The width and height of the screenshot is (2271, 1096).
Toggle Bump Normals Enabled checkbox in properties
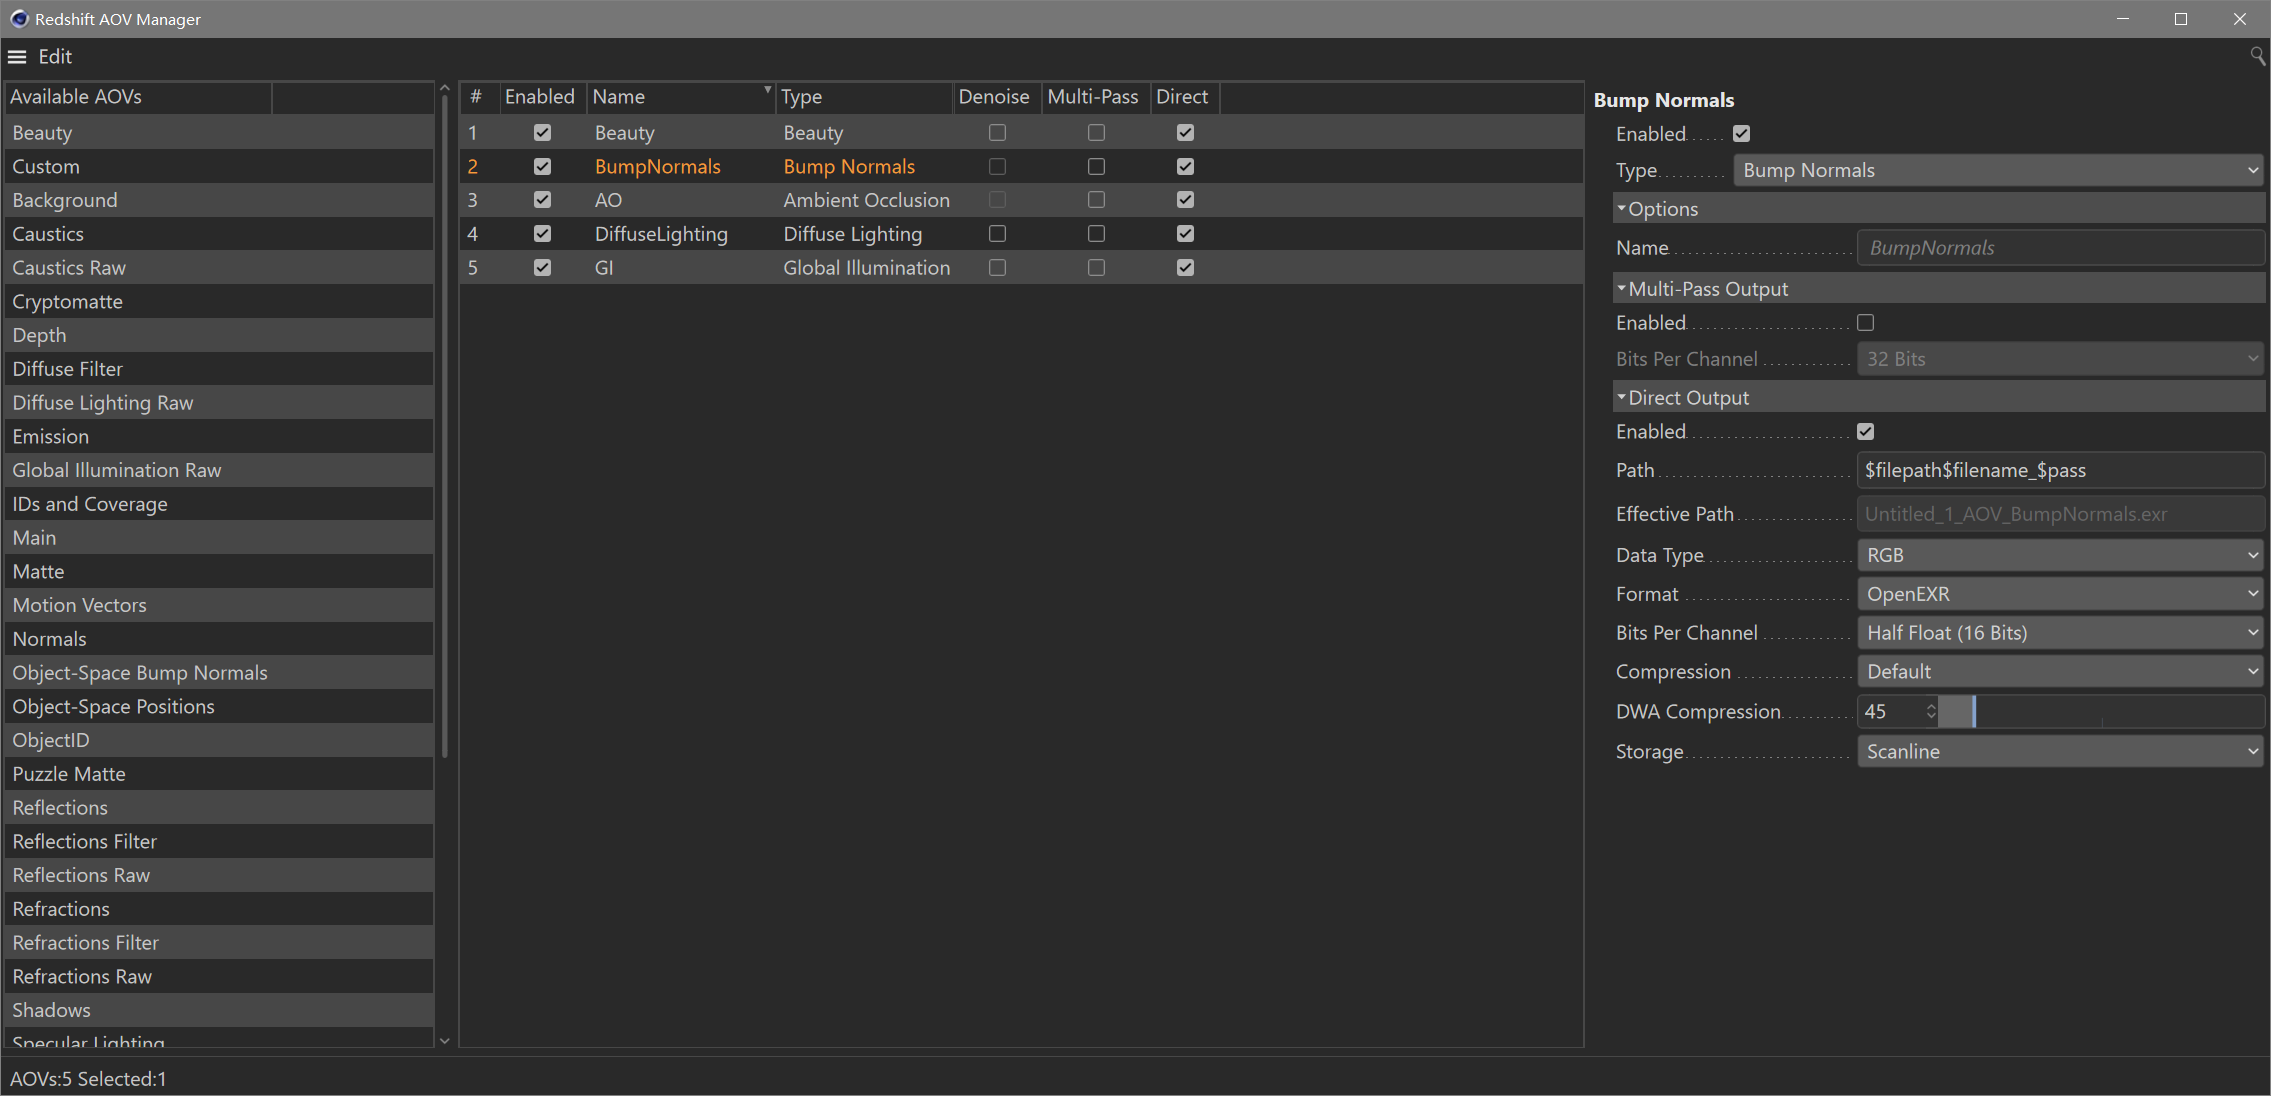1741,134
